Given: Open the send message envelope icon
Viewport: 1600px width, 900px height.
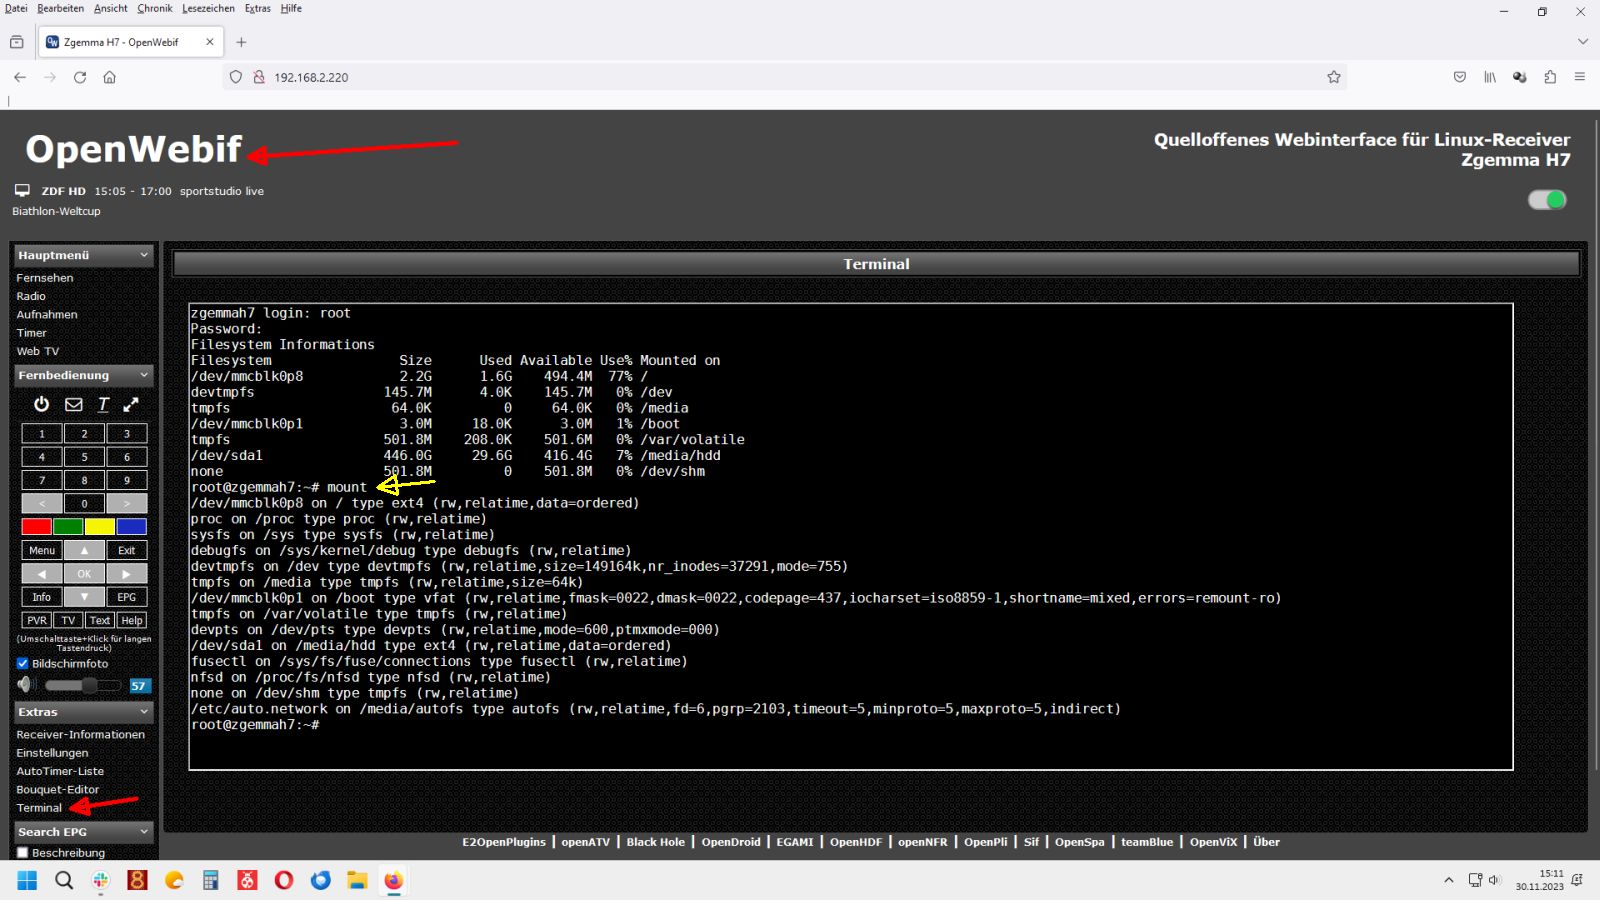Looking at the screenshot, I should [x=74, y=404].
